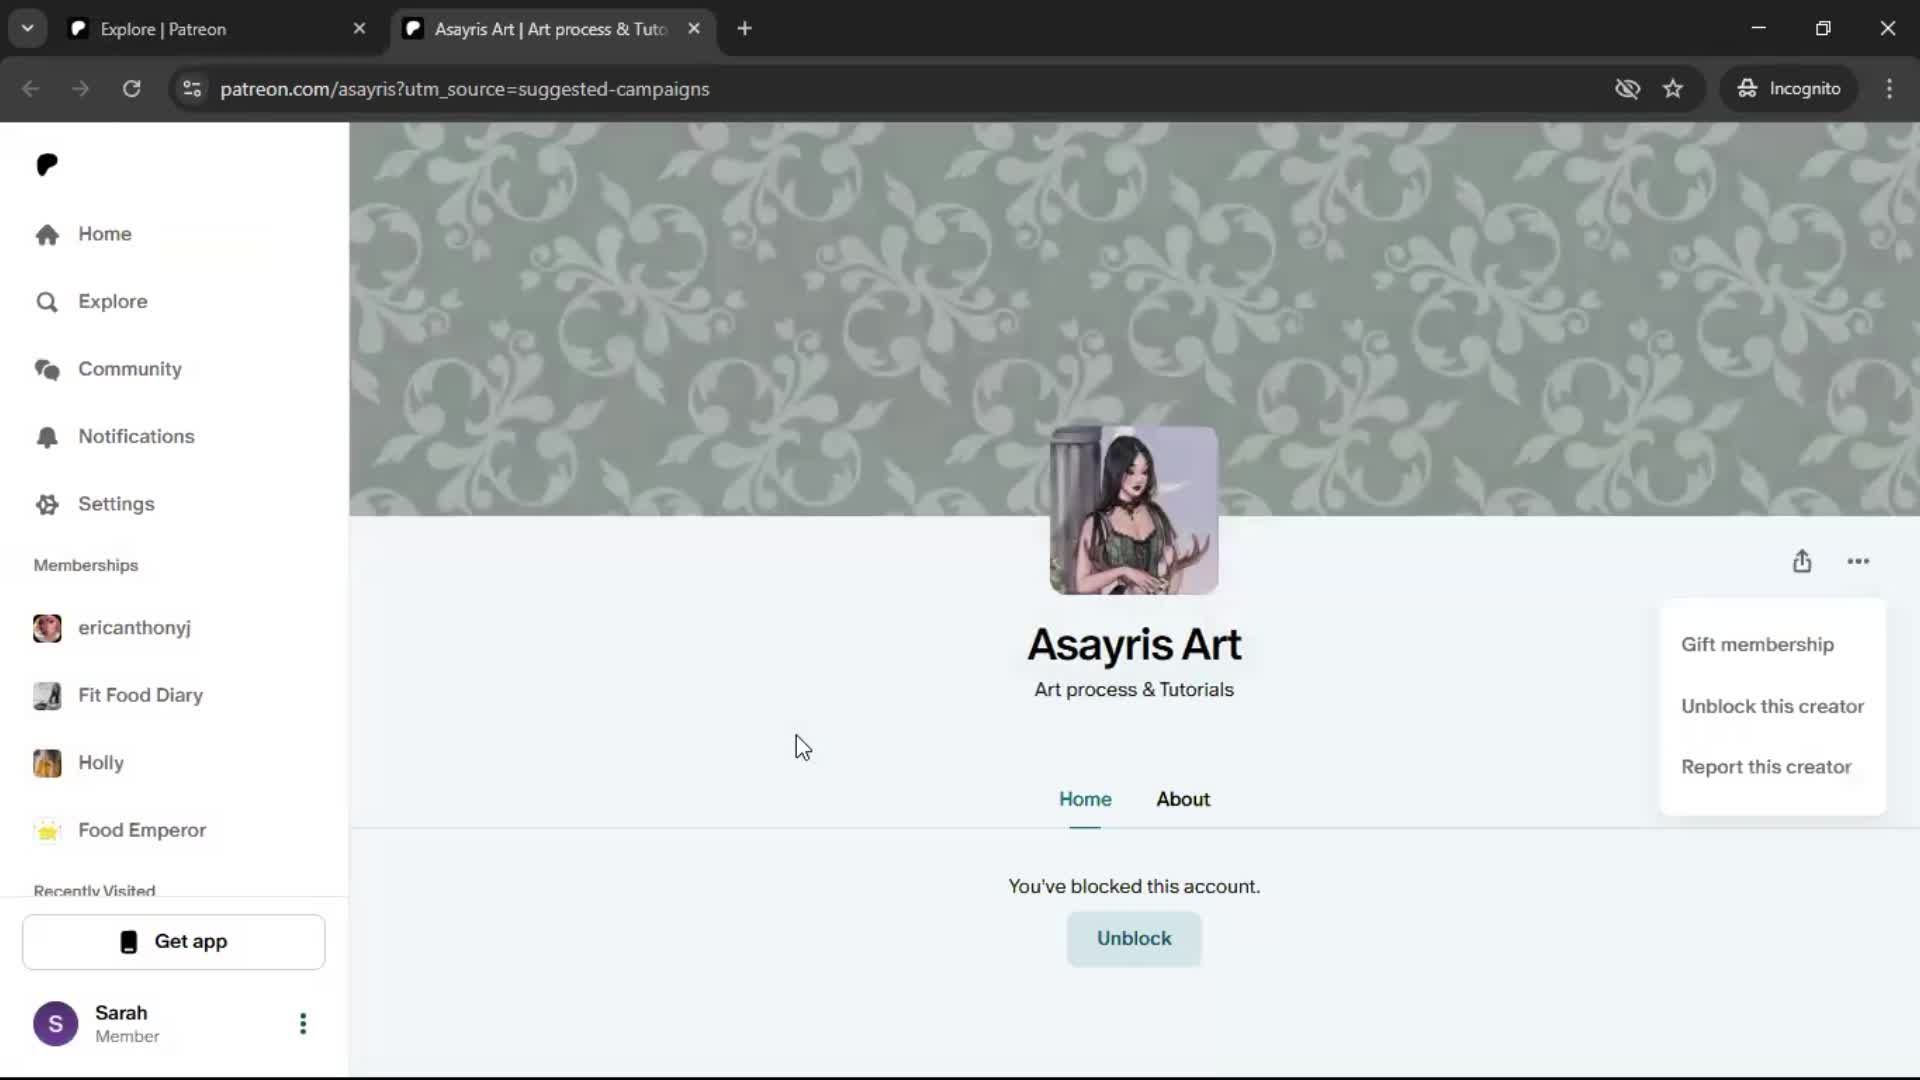Screen dimensions: 1920x1080
Task: Click the Asayris Art creator name
Action: (1134, 645)
